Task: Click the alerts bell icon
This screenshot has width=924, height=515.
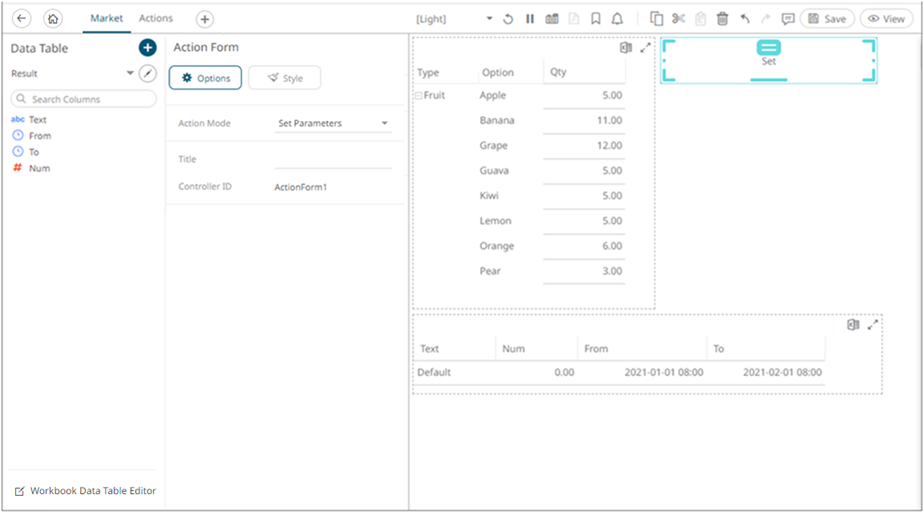Action: (x=617, y=19)
